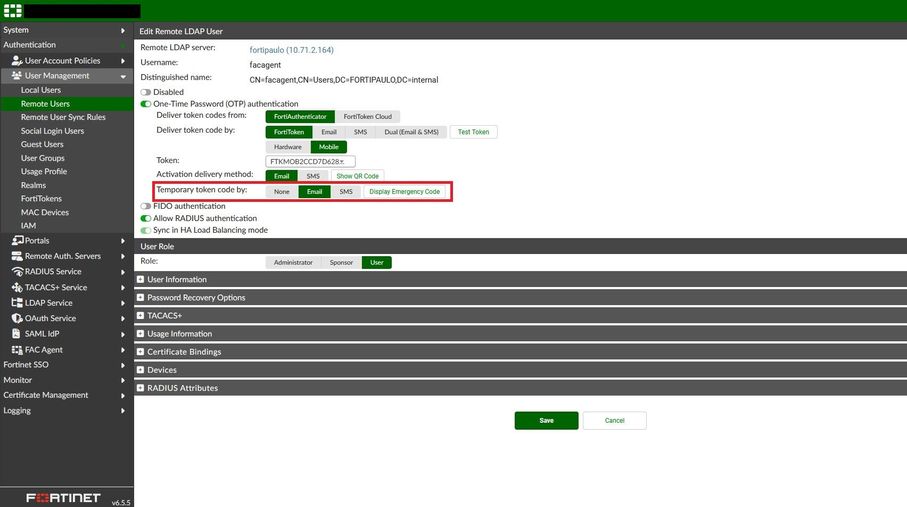Image resolution: width=907 pixels, height=507 pixels.
Task: Set temporary token code by Email
Action: click(315, 192)
